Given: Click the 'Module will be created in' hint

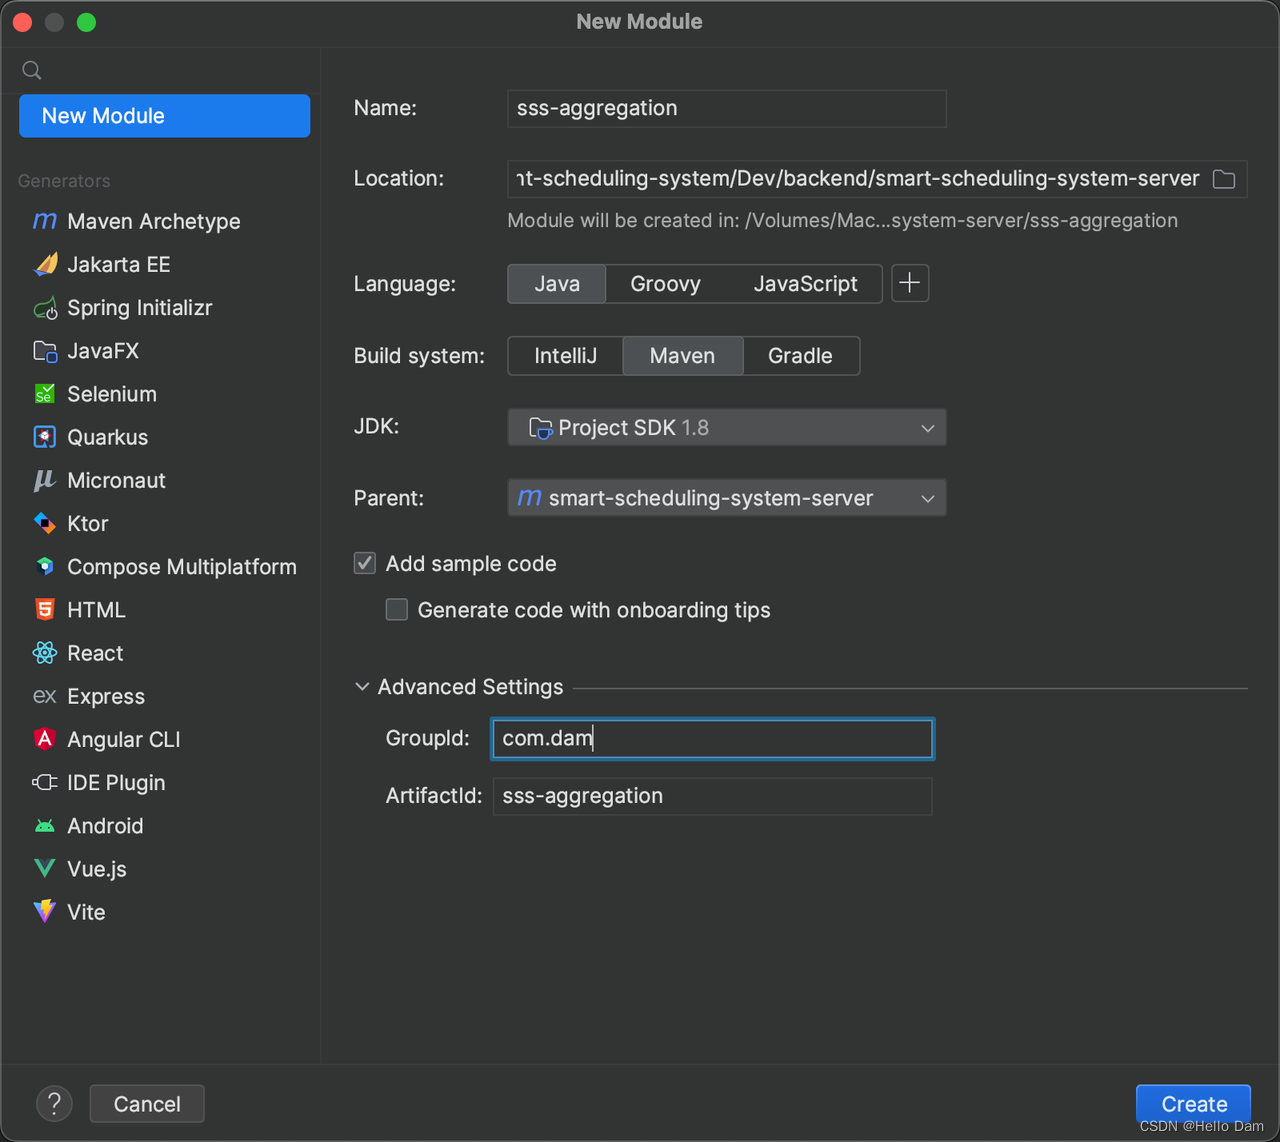Looking at the screenshot, I should (842, 221).
